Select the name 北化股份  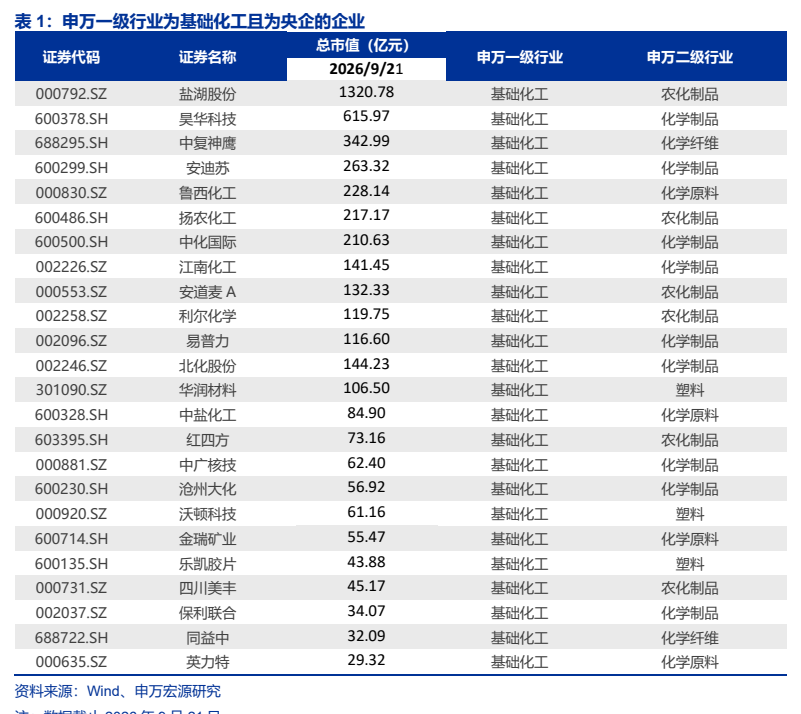207,366
